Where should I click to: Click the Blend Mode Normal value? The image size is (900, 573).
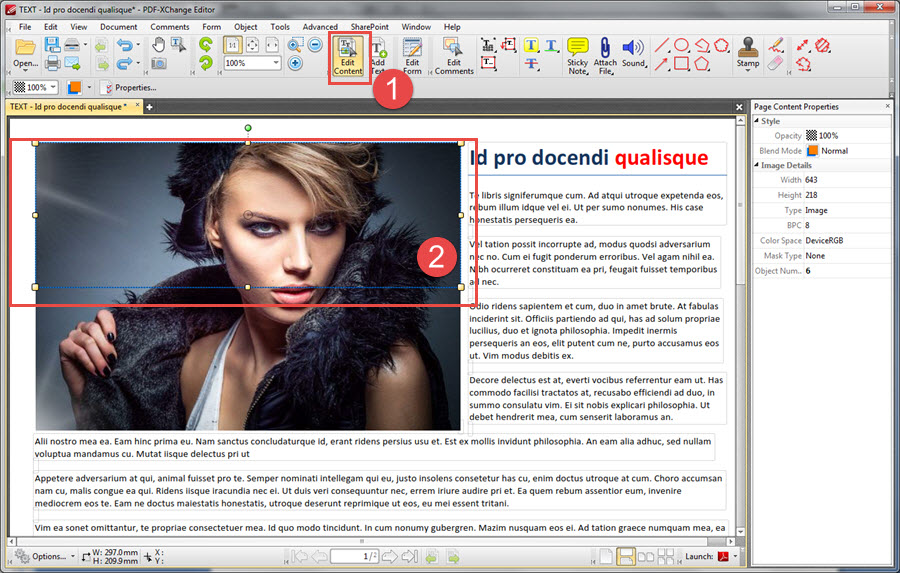click(847, 150)
